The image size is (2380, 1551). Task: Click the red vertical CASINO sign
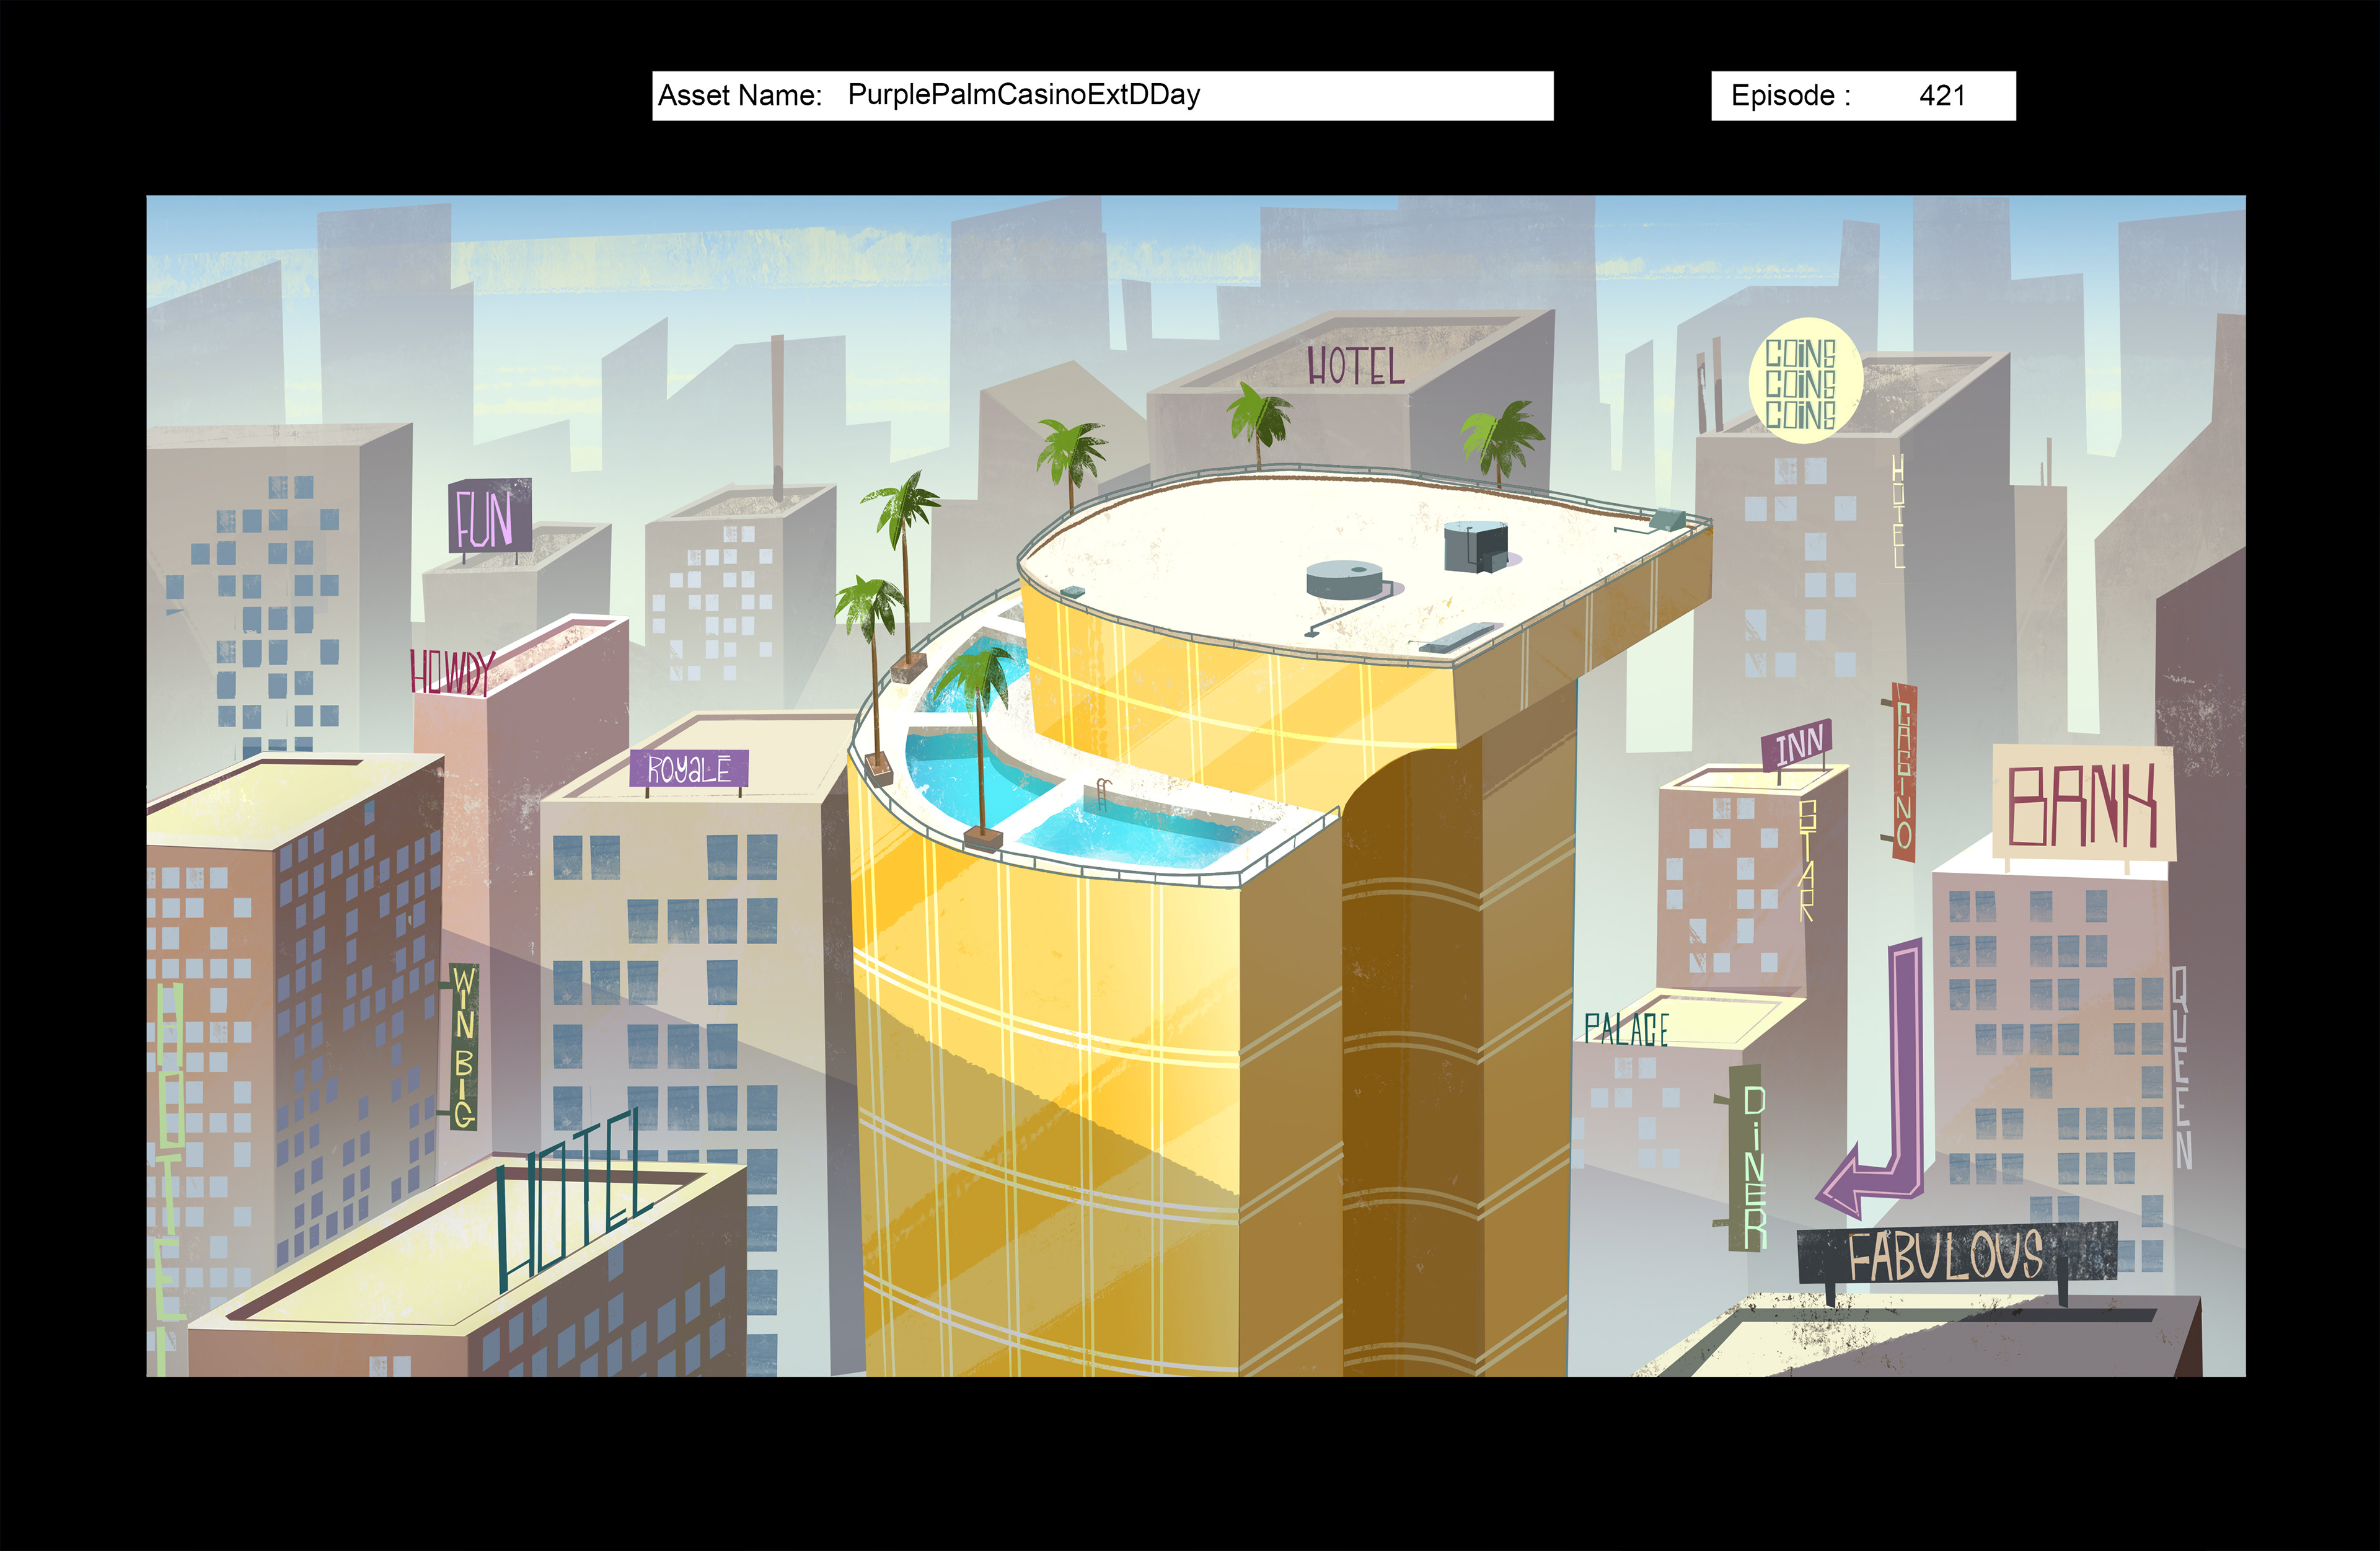(1904, 772)
